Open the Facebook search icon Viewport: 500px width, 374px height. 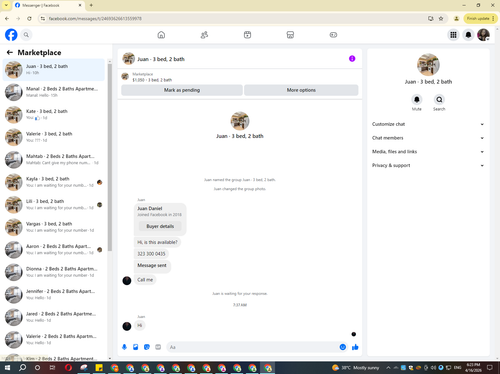(26, 35)
